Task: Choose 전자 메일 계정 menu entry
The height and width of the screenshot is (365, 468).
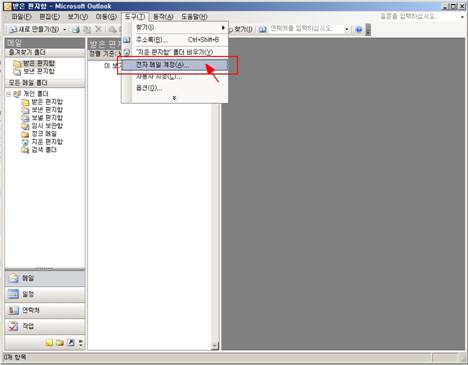Action: point(175,65)
